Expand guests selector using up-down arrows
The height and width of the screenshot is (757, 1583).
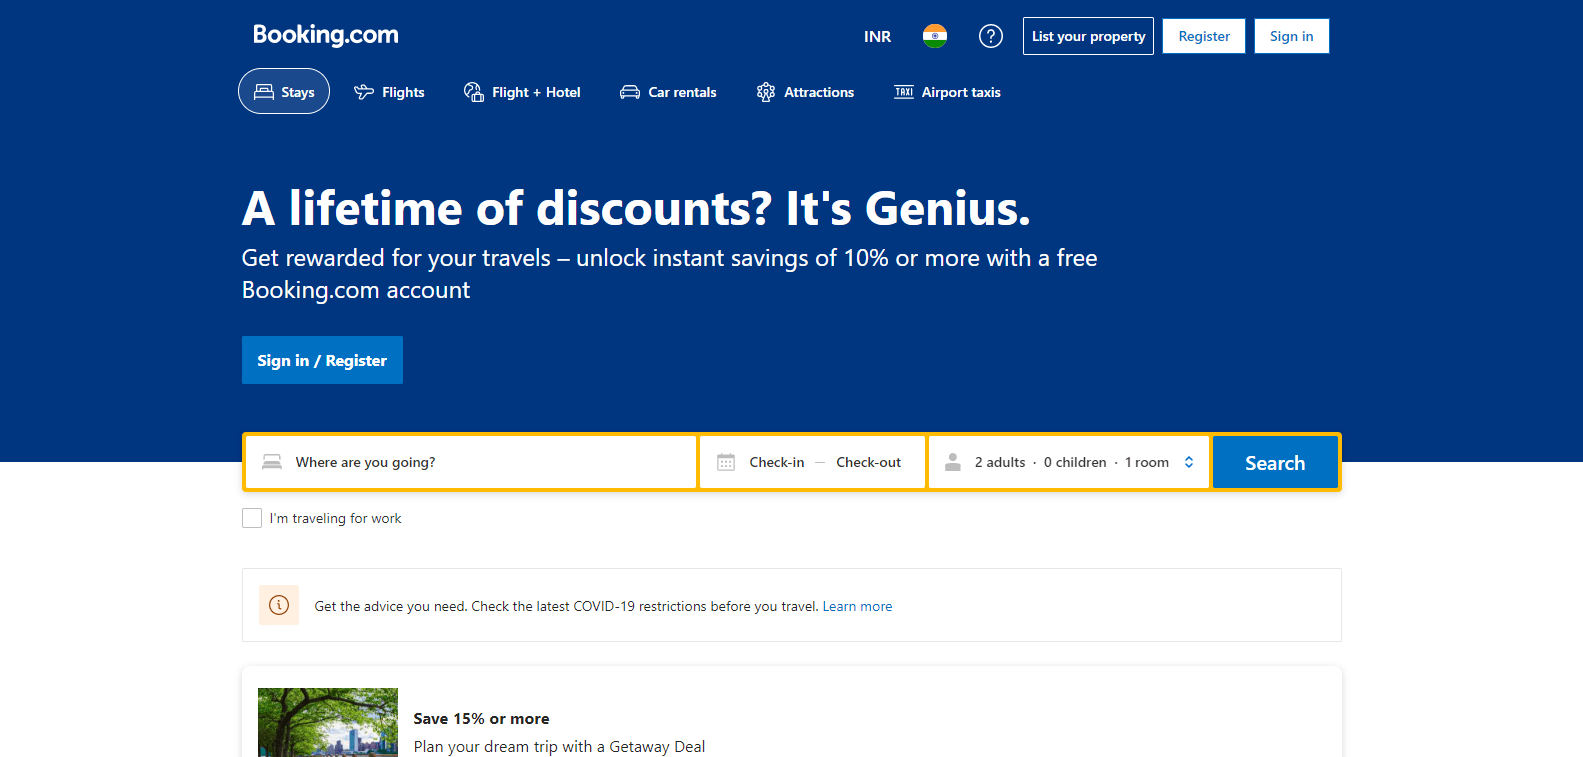pyautogui.click(x=1189, y=462)
